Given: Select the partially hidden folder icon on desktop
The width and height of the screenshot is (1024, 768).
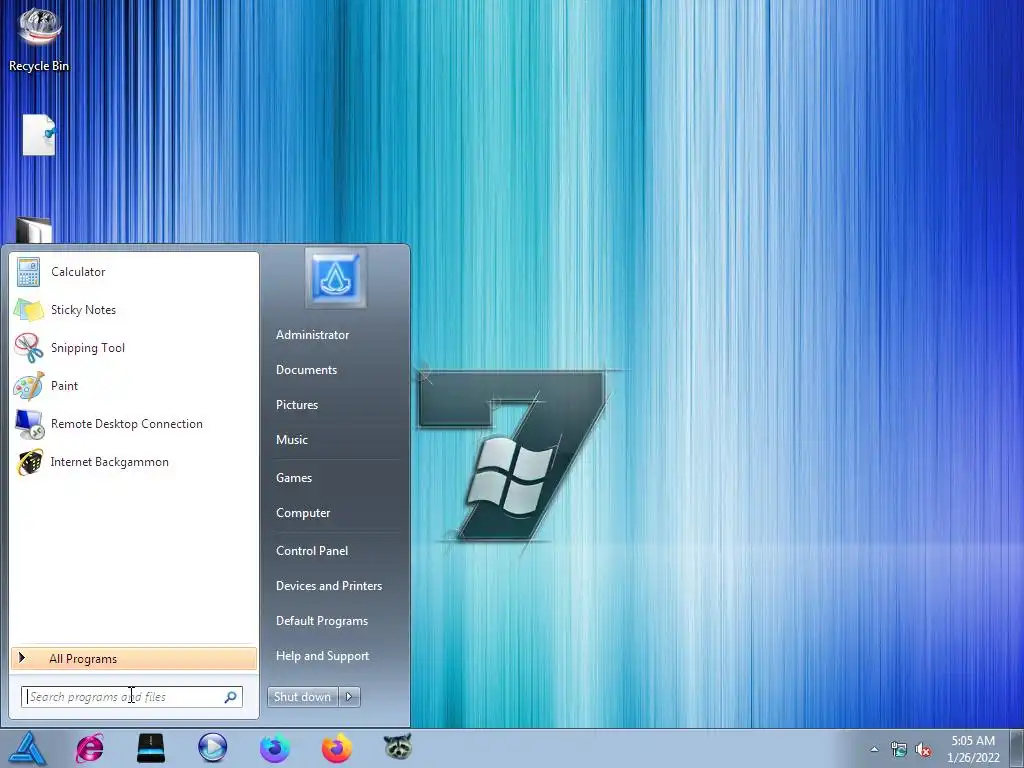Looking at the screenshot, I should [x=33, y=230].
